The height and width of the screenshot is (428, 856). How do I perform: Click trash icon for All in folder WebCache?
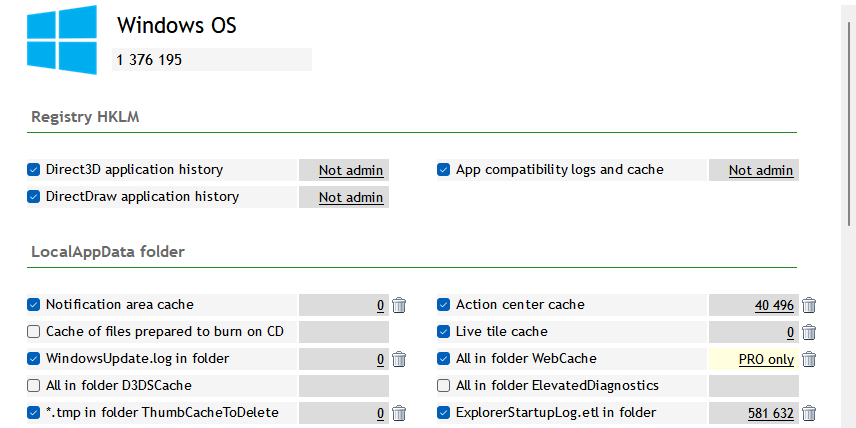coord(809,359)
